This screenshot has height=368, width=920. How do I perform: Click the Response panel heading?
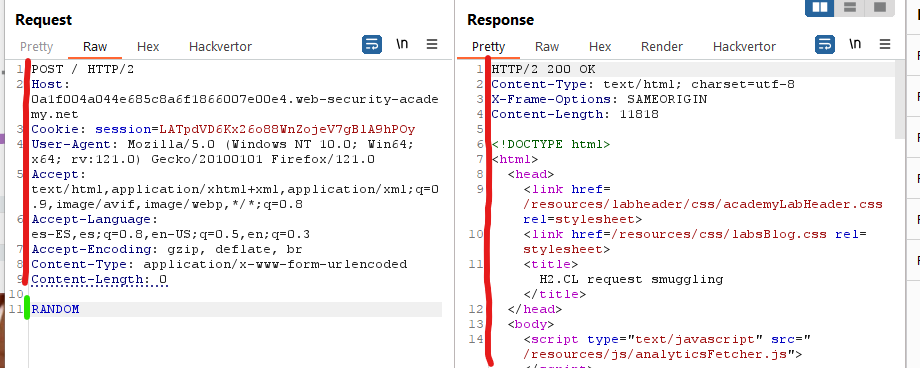pos(500,20)
